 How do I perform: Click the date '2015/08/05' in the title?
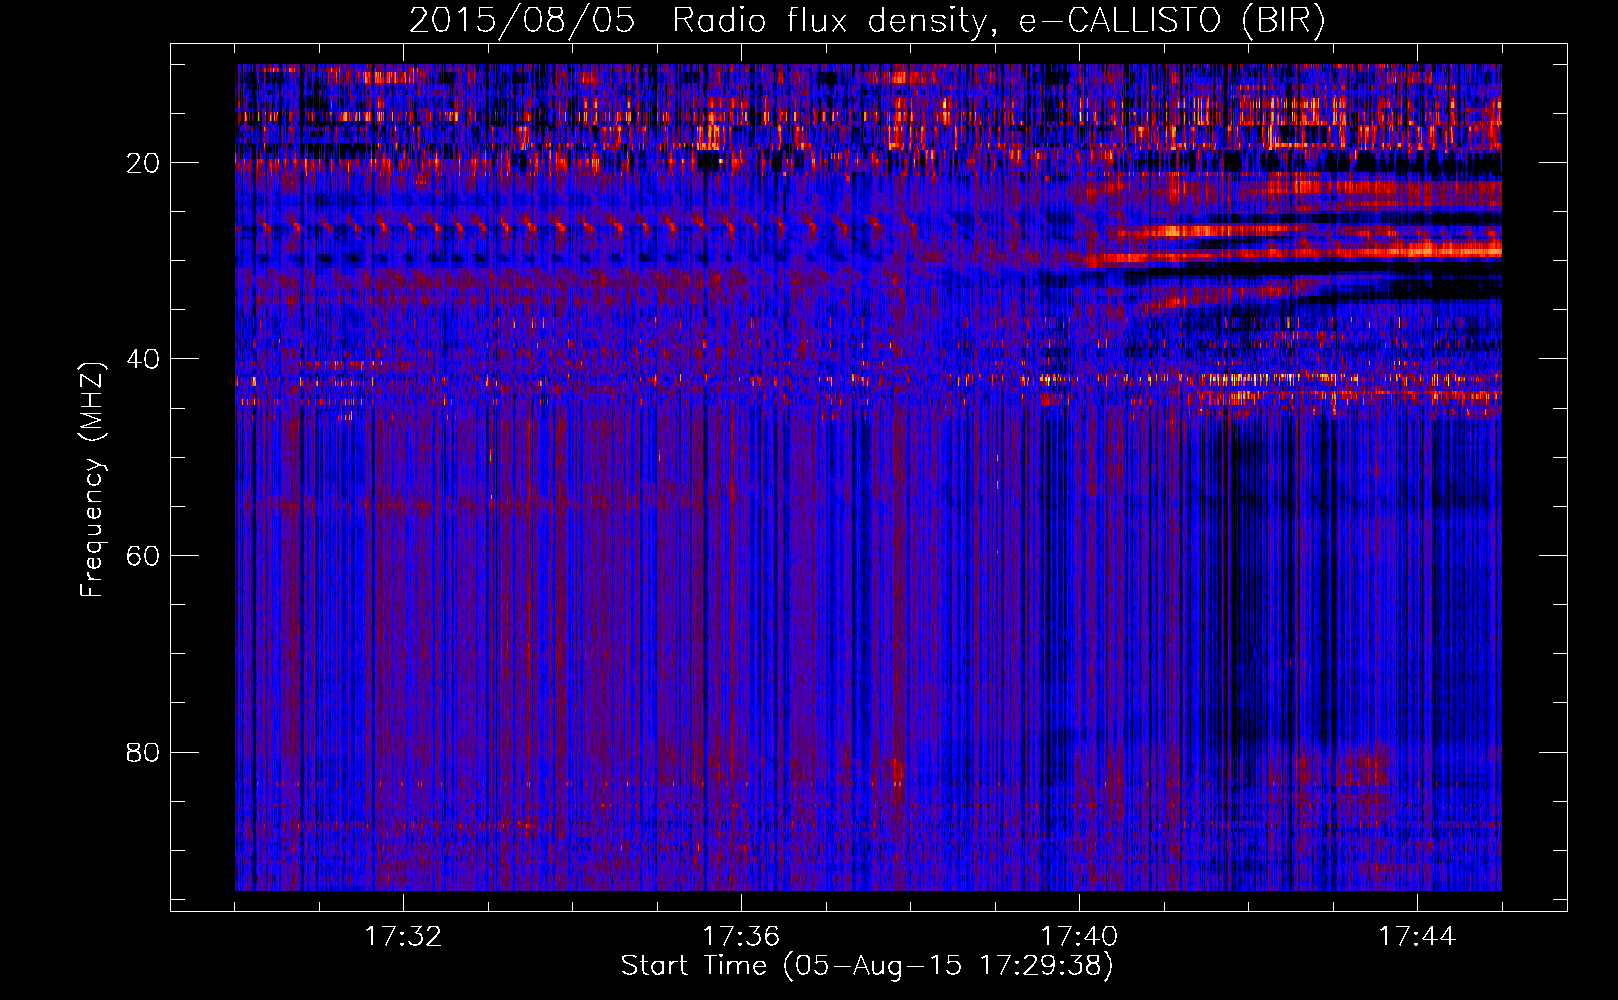[522, 21]
